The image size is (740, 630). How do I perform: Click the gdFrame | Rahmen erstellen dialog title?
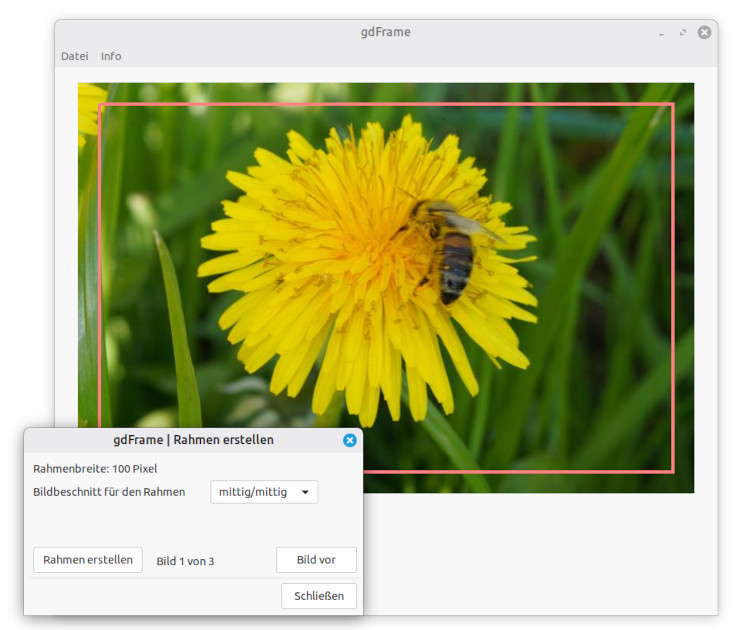pos(193,440)
